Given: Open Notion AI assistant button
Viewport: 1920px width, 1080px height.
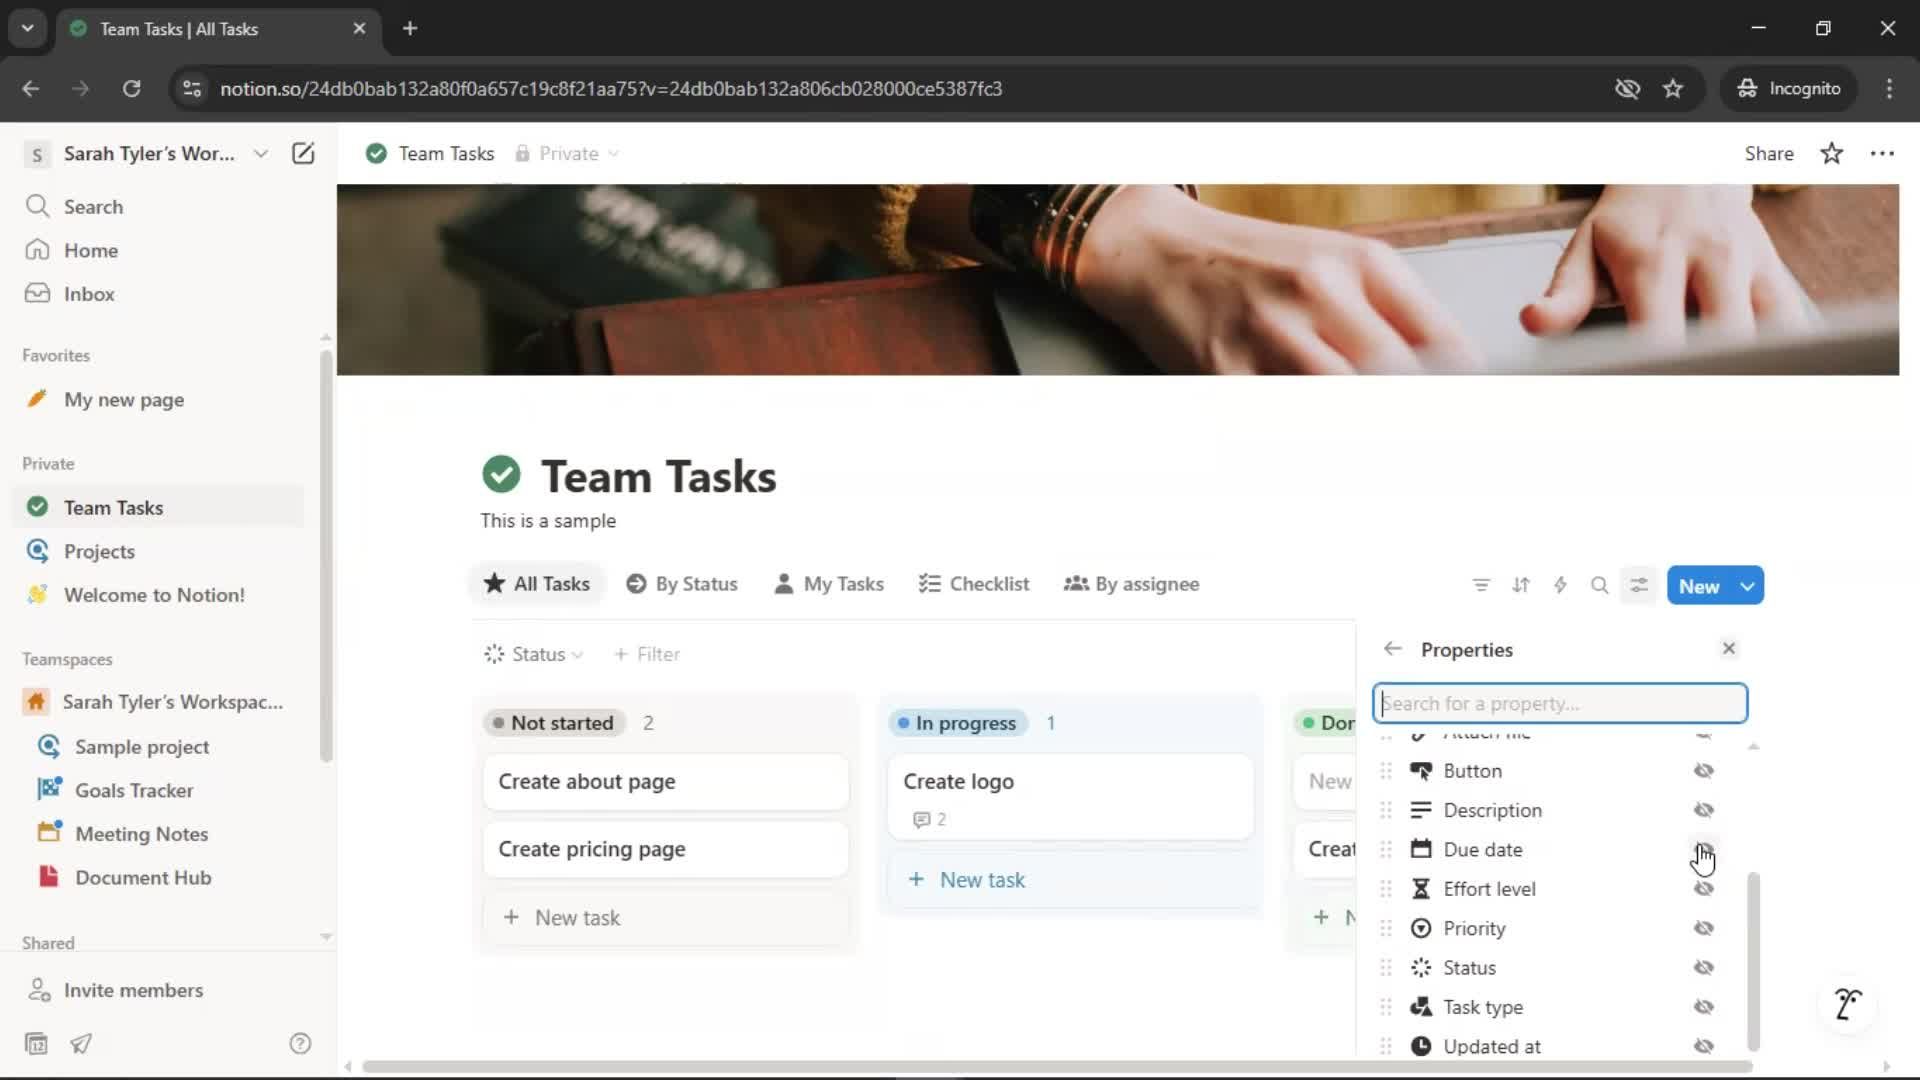Looking at the screenshot, I should point(1848,1003).
